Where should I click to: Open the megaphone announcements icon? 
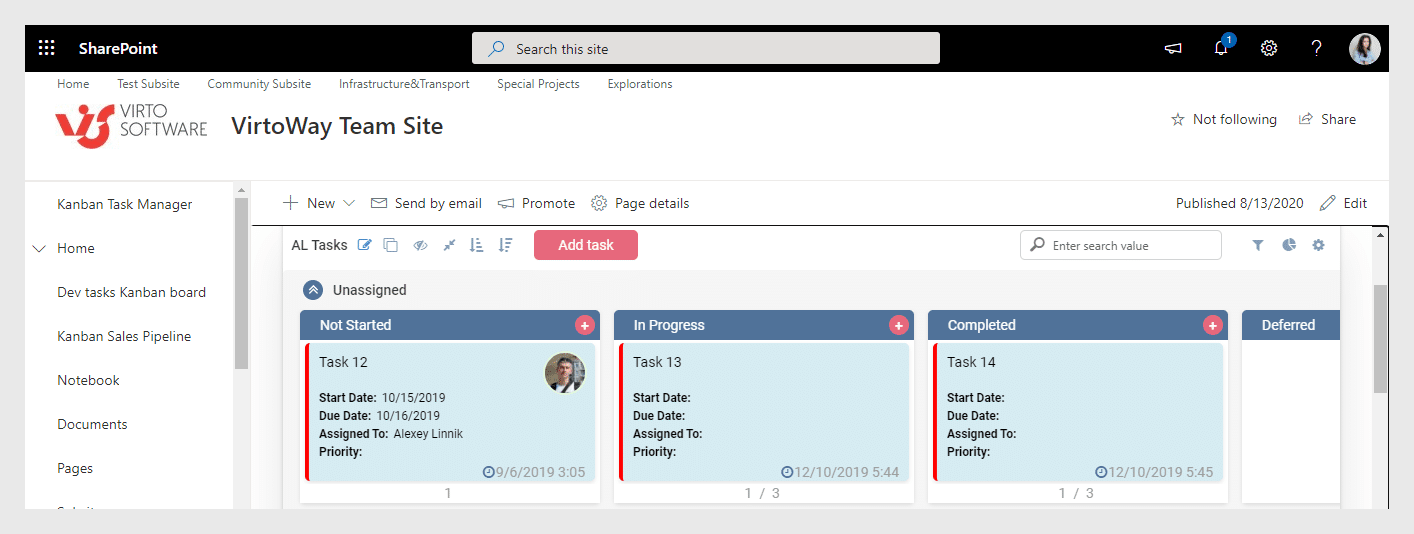click(x=1173, y=48)
